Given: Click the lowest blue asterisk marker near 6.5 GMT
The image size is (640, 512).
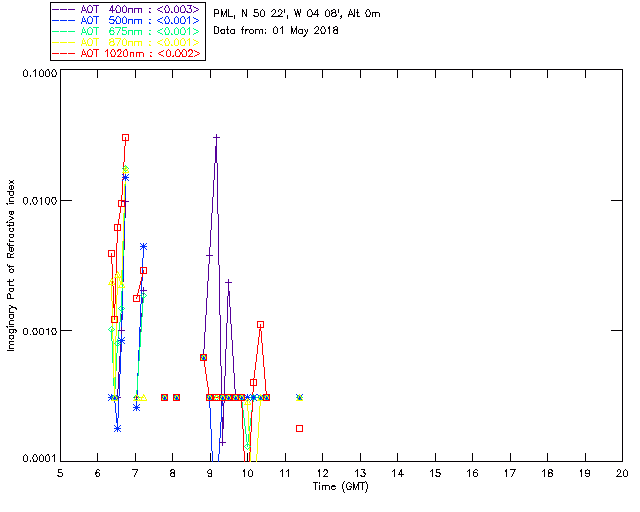Looking at the screenshot, I should tap(117, 428).
